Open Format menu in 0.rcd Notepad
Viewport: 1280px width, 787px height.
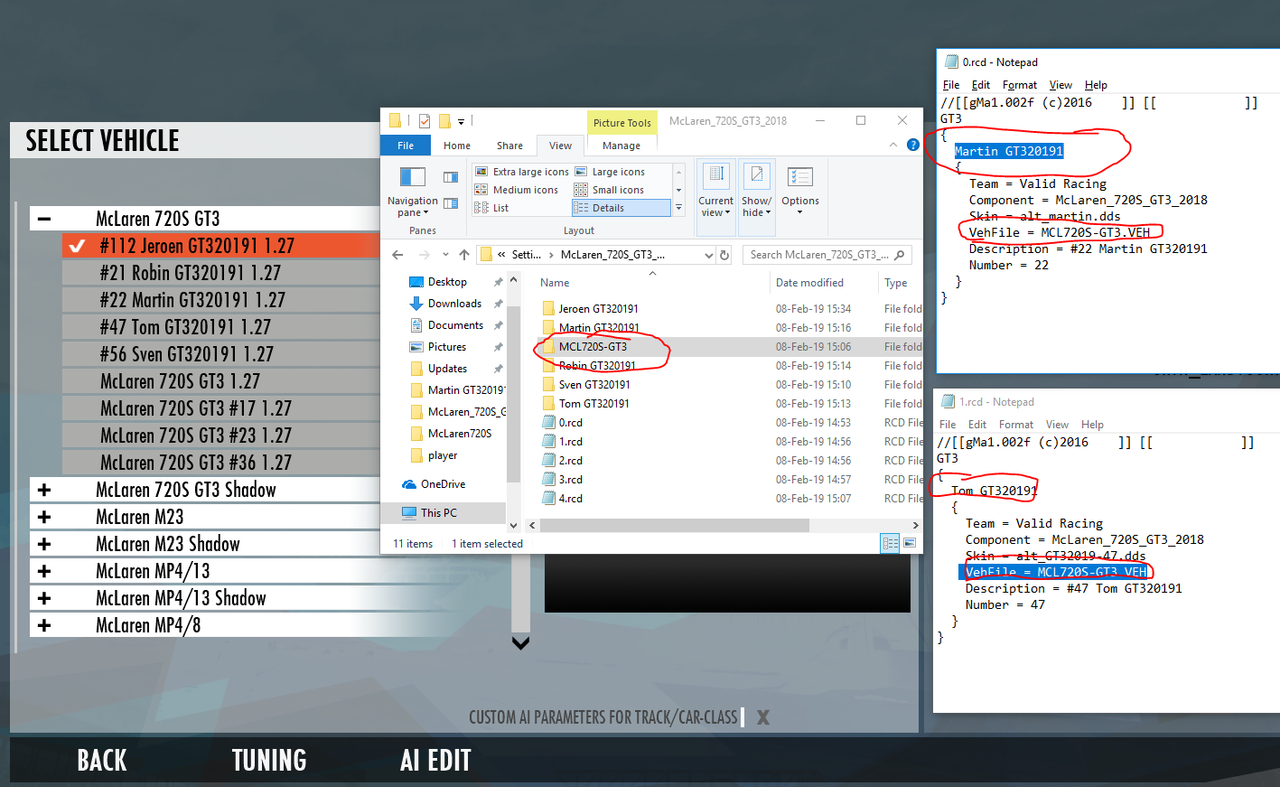coord(1020,85)
